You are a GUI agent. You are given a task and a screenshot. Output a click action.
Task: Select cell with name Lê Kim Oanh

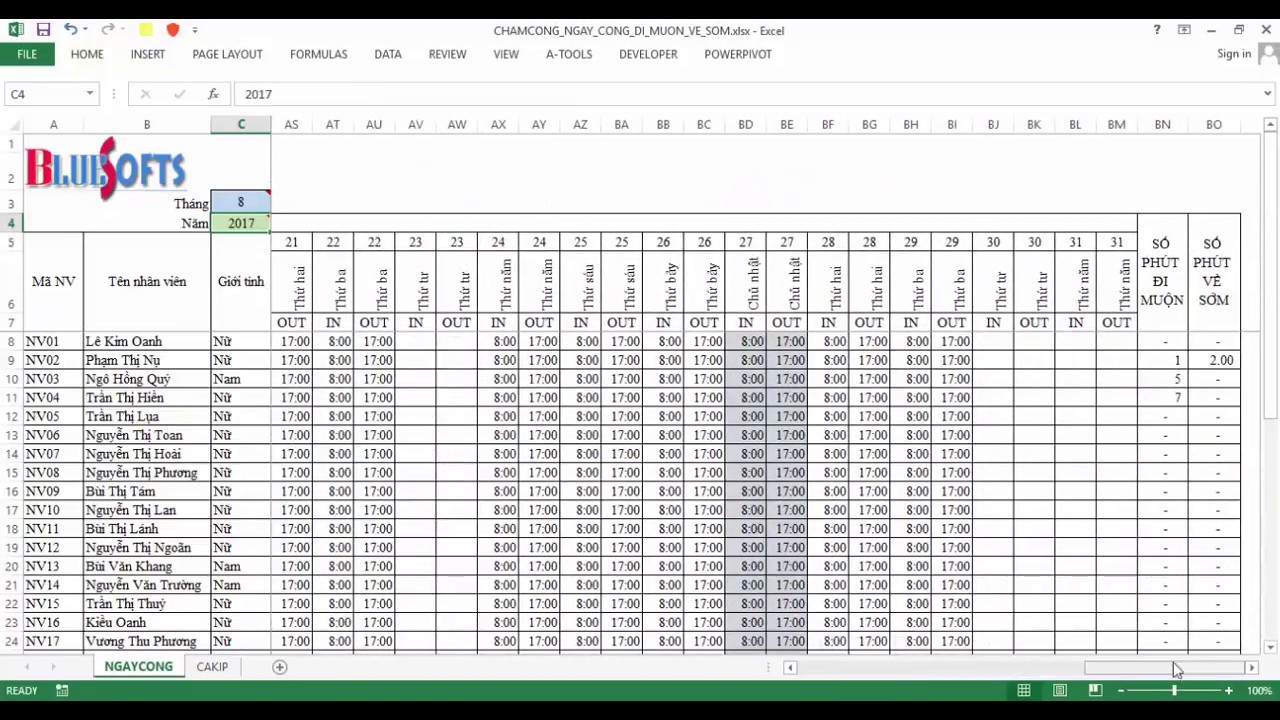point(147,341)
